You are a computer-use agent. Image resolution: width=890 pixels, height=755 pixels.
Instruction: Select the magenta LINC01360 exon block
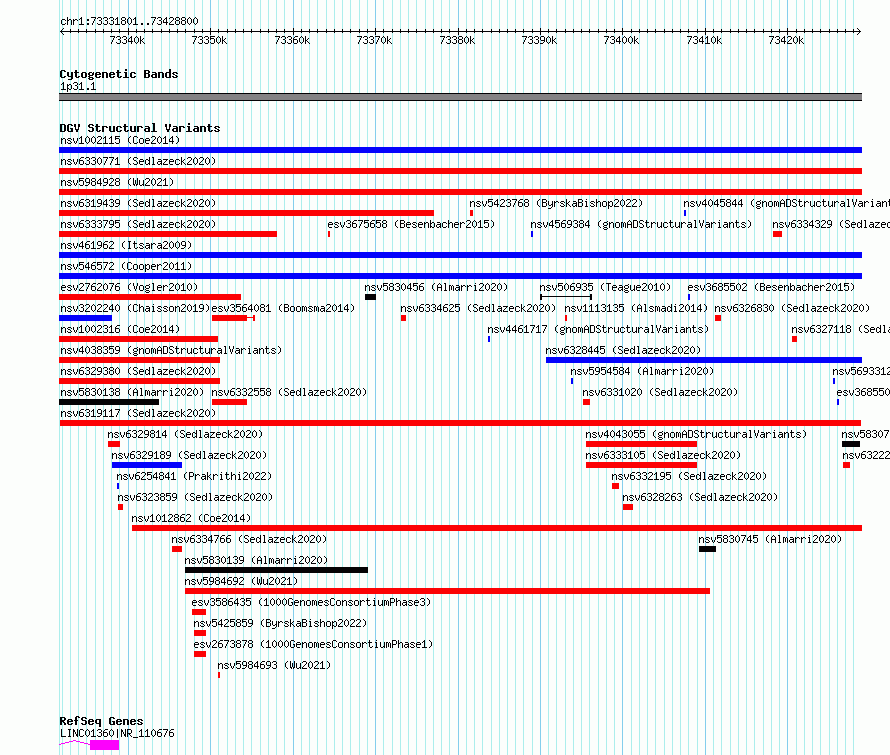point(104,745)
